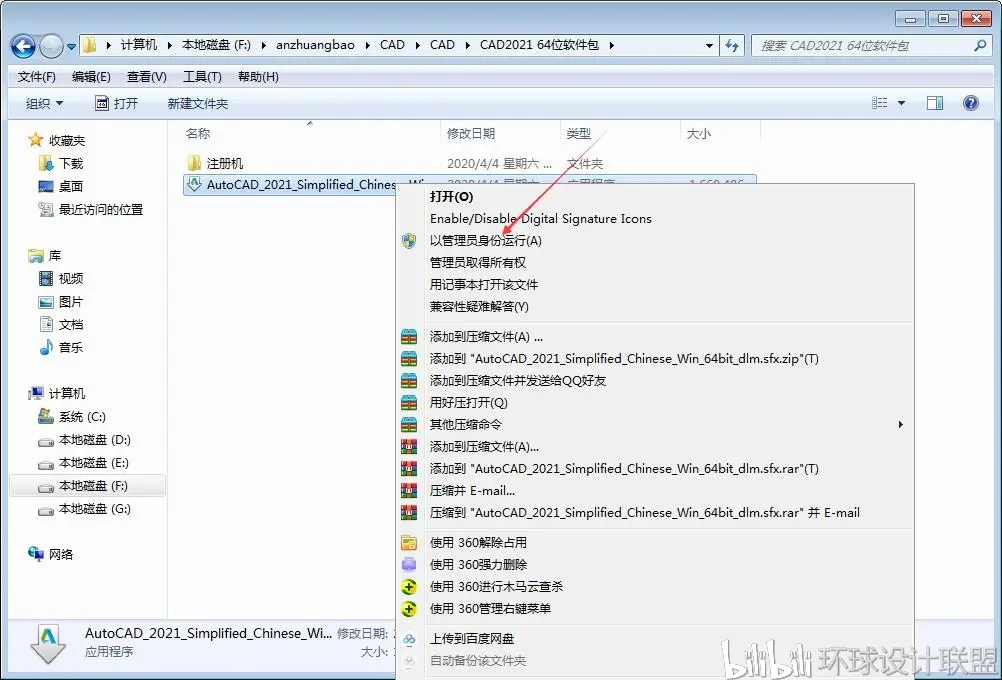1002x680 pixels.
Task: Choose 添加到压缩文件并发送给QQ好友
Action: (x=518, y=381)
